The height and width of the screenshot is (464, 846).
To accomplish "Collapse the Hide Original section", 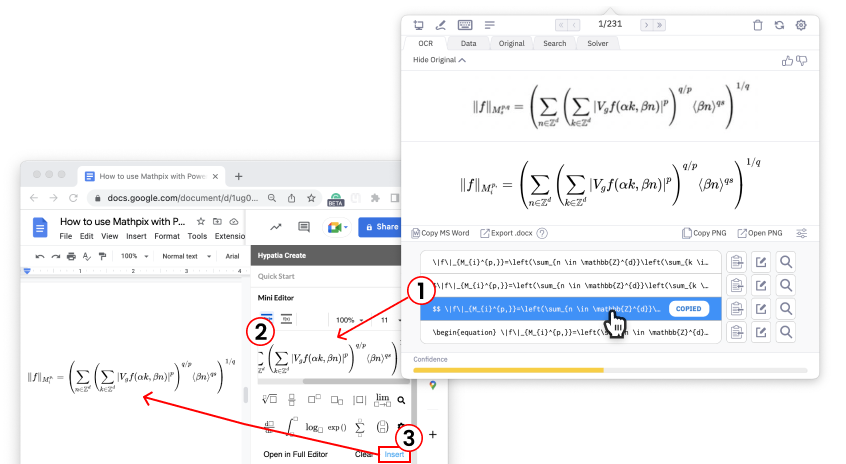I will (439, 60).
